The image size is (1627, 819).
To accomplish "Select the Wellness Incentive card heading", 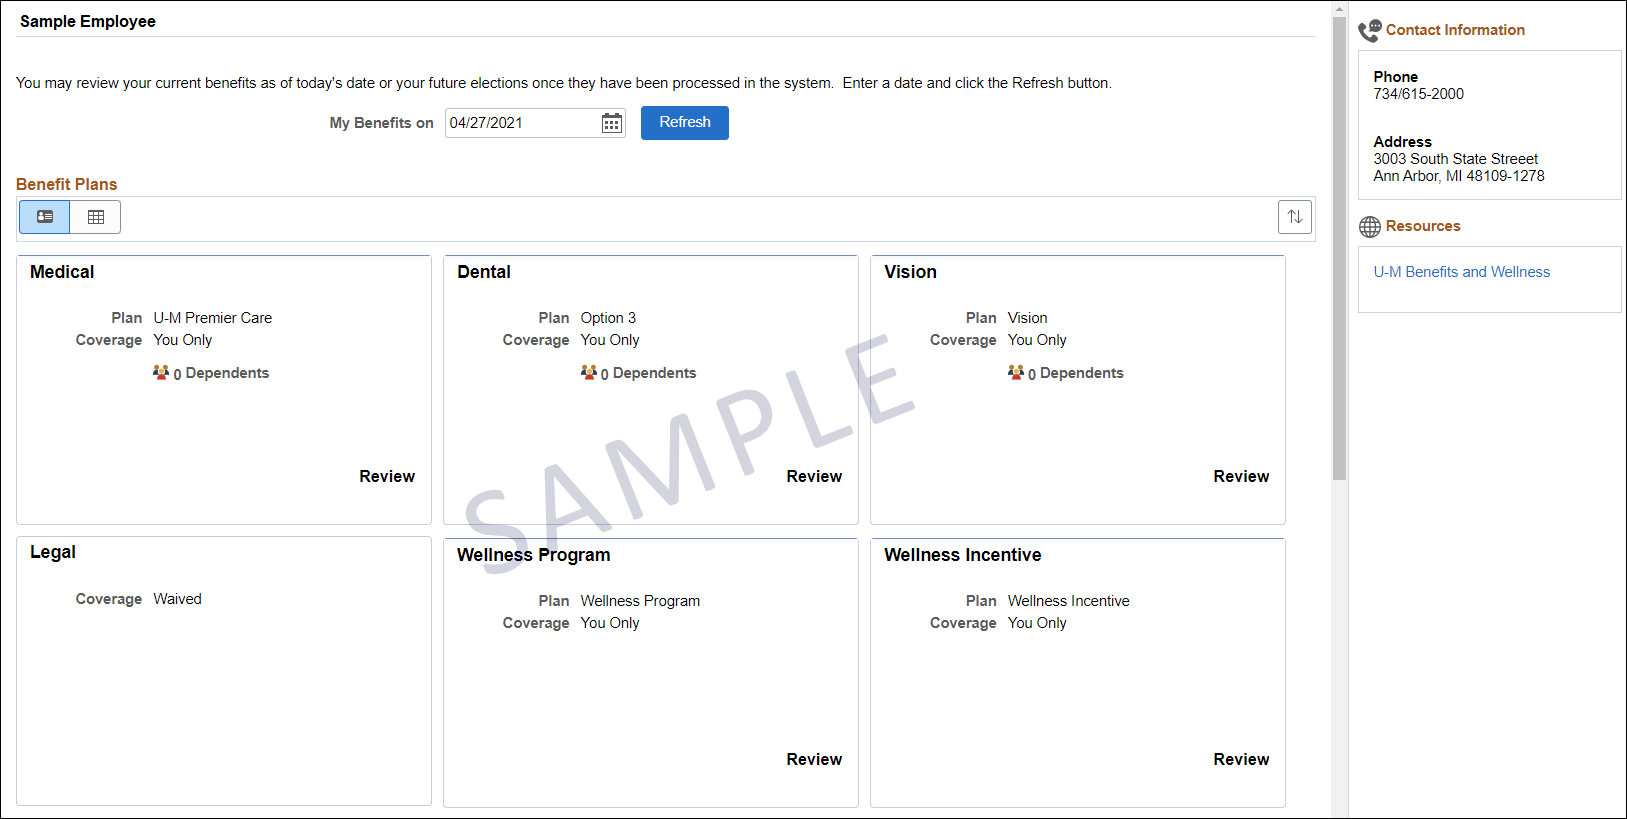I will [x=962, y=555].
